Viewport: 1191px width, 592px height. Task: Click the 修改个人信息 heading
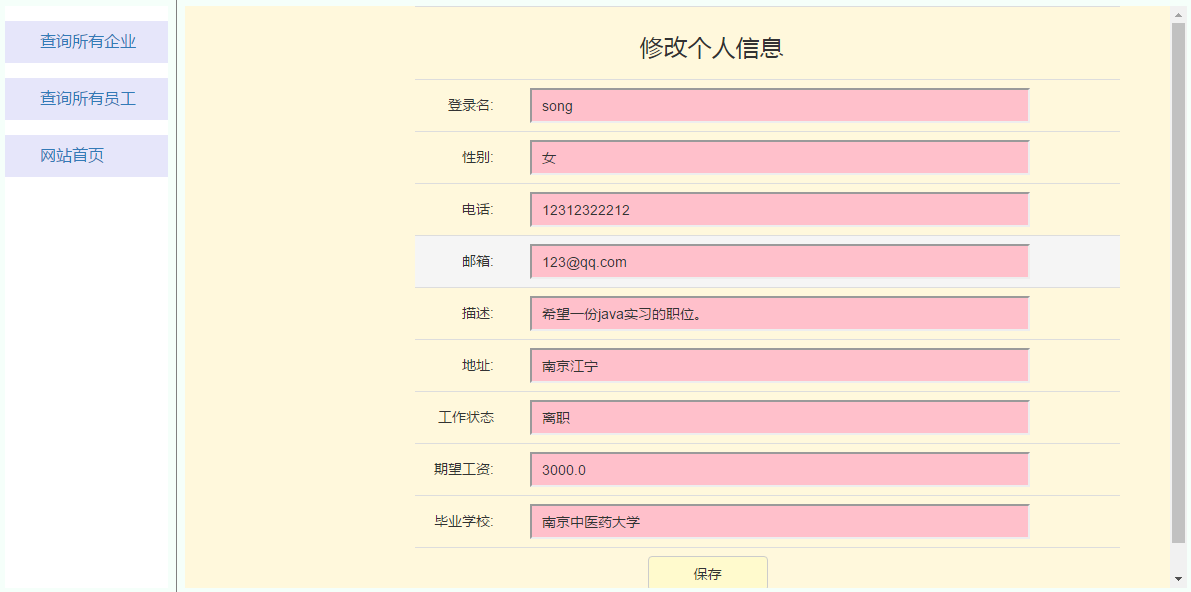(711, 48)
